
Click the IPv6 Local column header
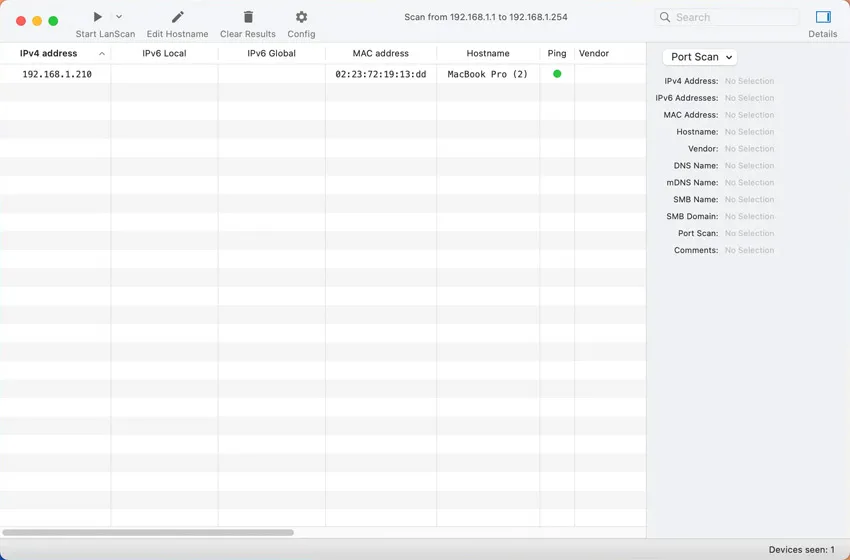coord(164,53)
